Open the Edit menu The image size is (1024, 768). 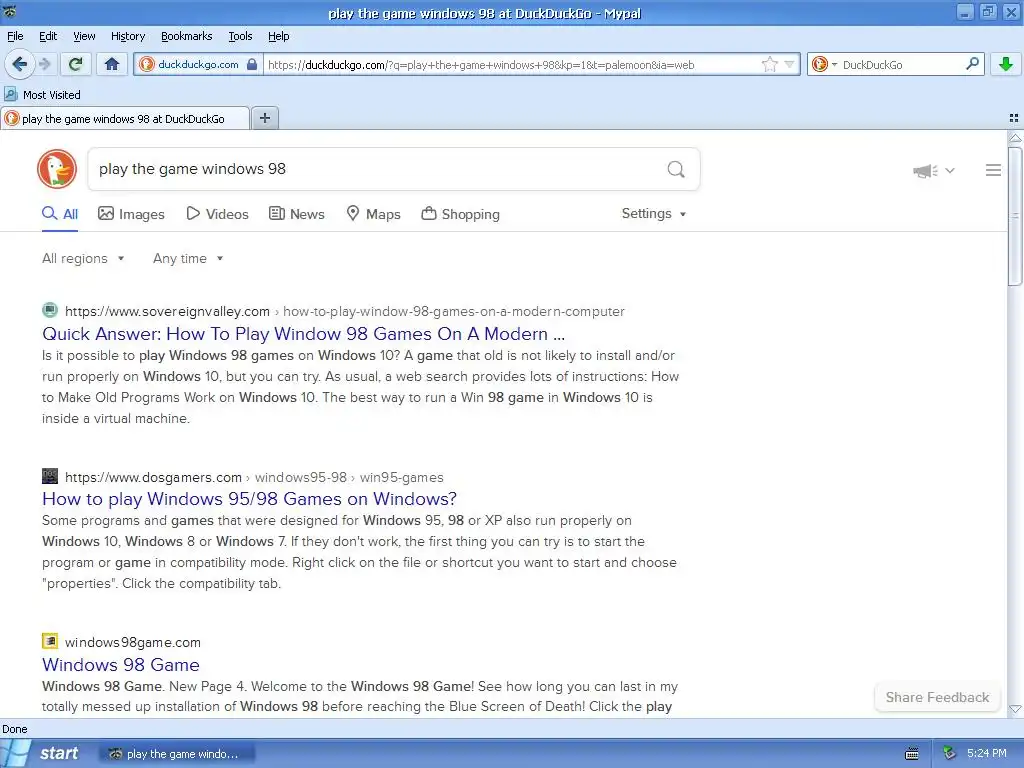coord(48,36)
